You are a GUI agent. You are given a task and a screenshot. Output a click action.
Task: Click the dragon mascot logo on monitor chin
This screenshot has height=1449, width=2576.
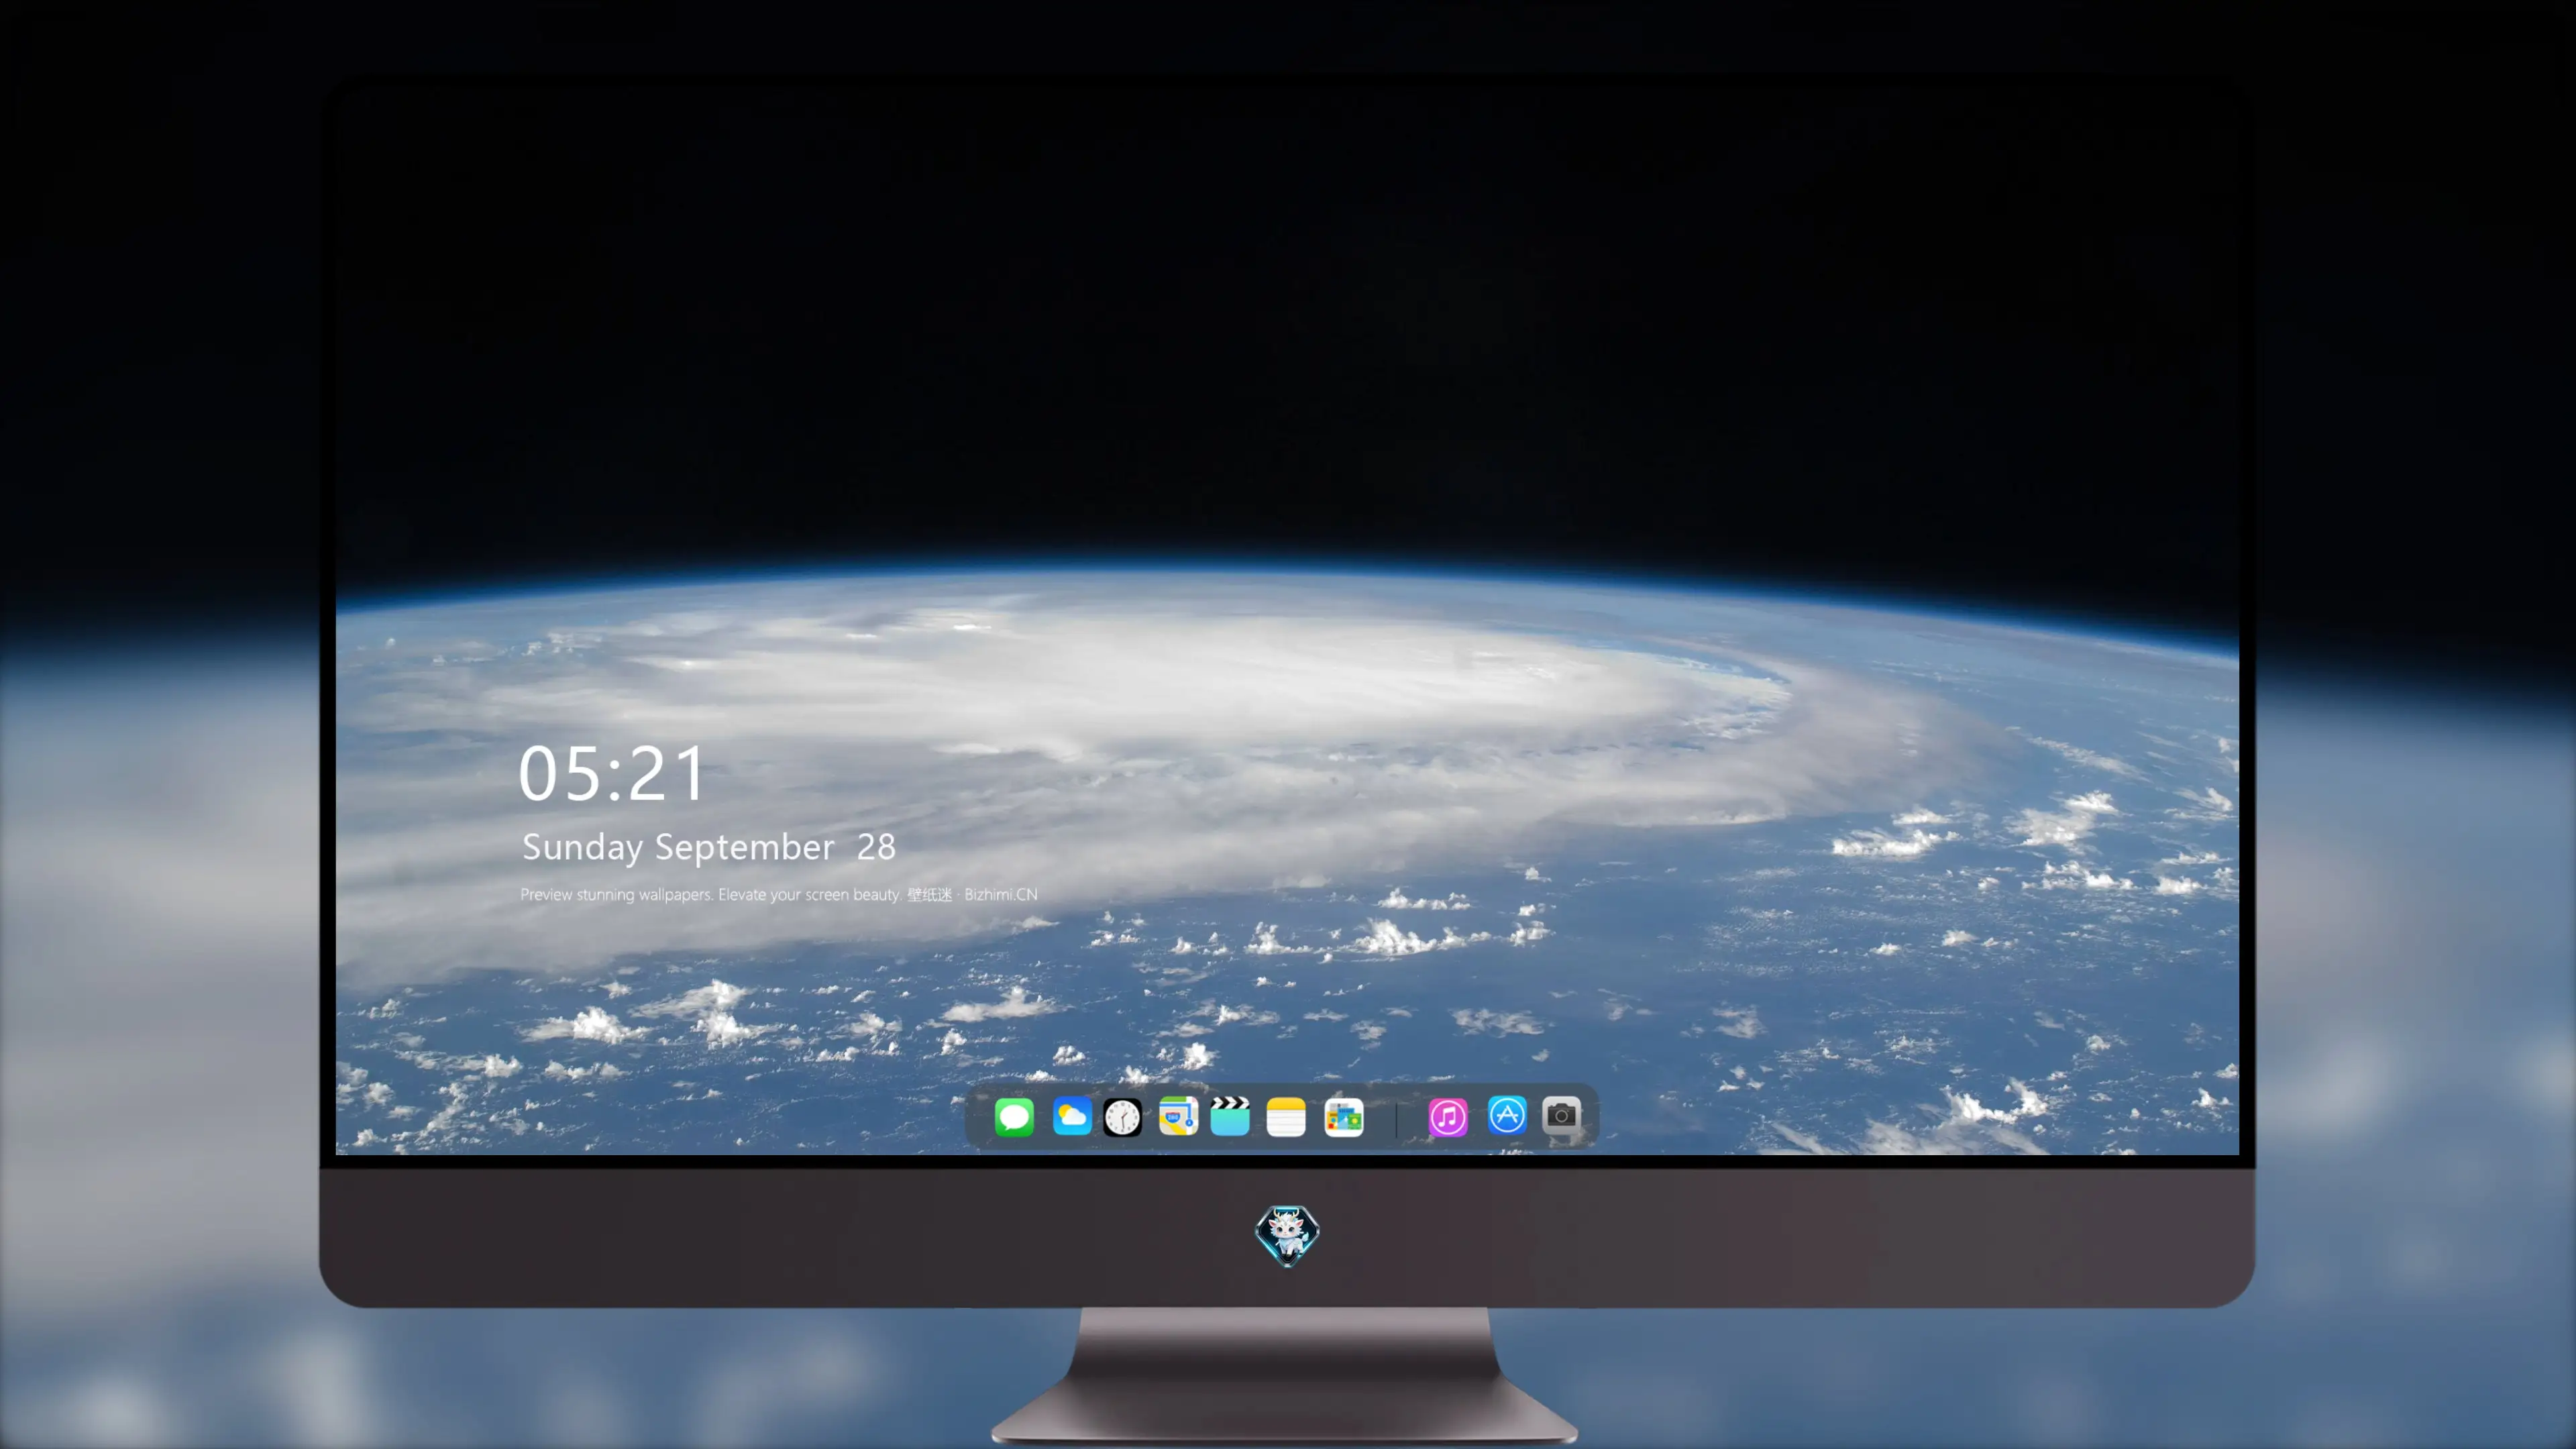(1287, 1236)
